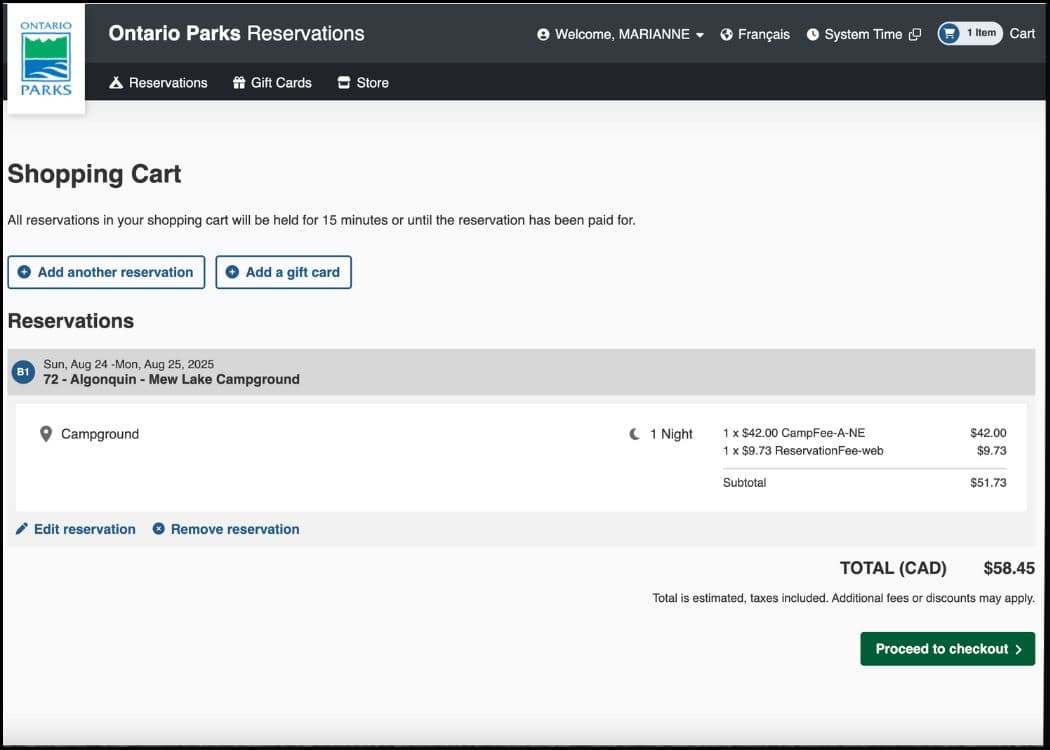
Task: Click the store front icon
Action: click(x=344, y=82)
